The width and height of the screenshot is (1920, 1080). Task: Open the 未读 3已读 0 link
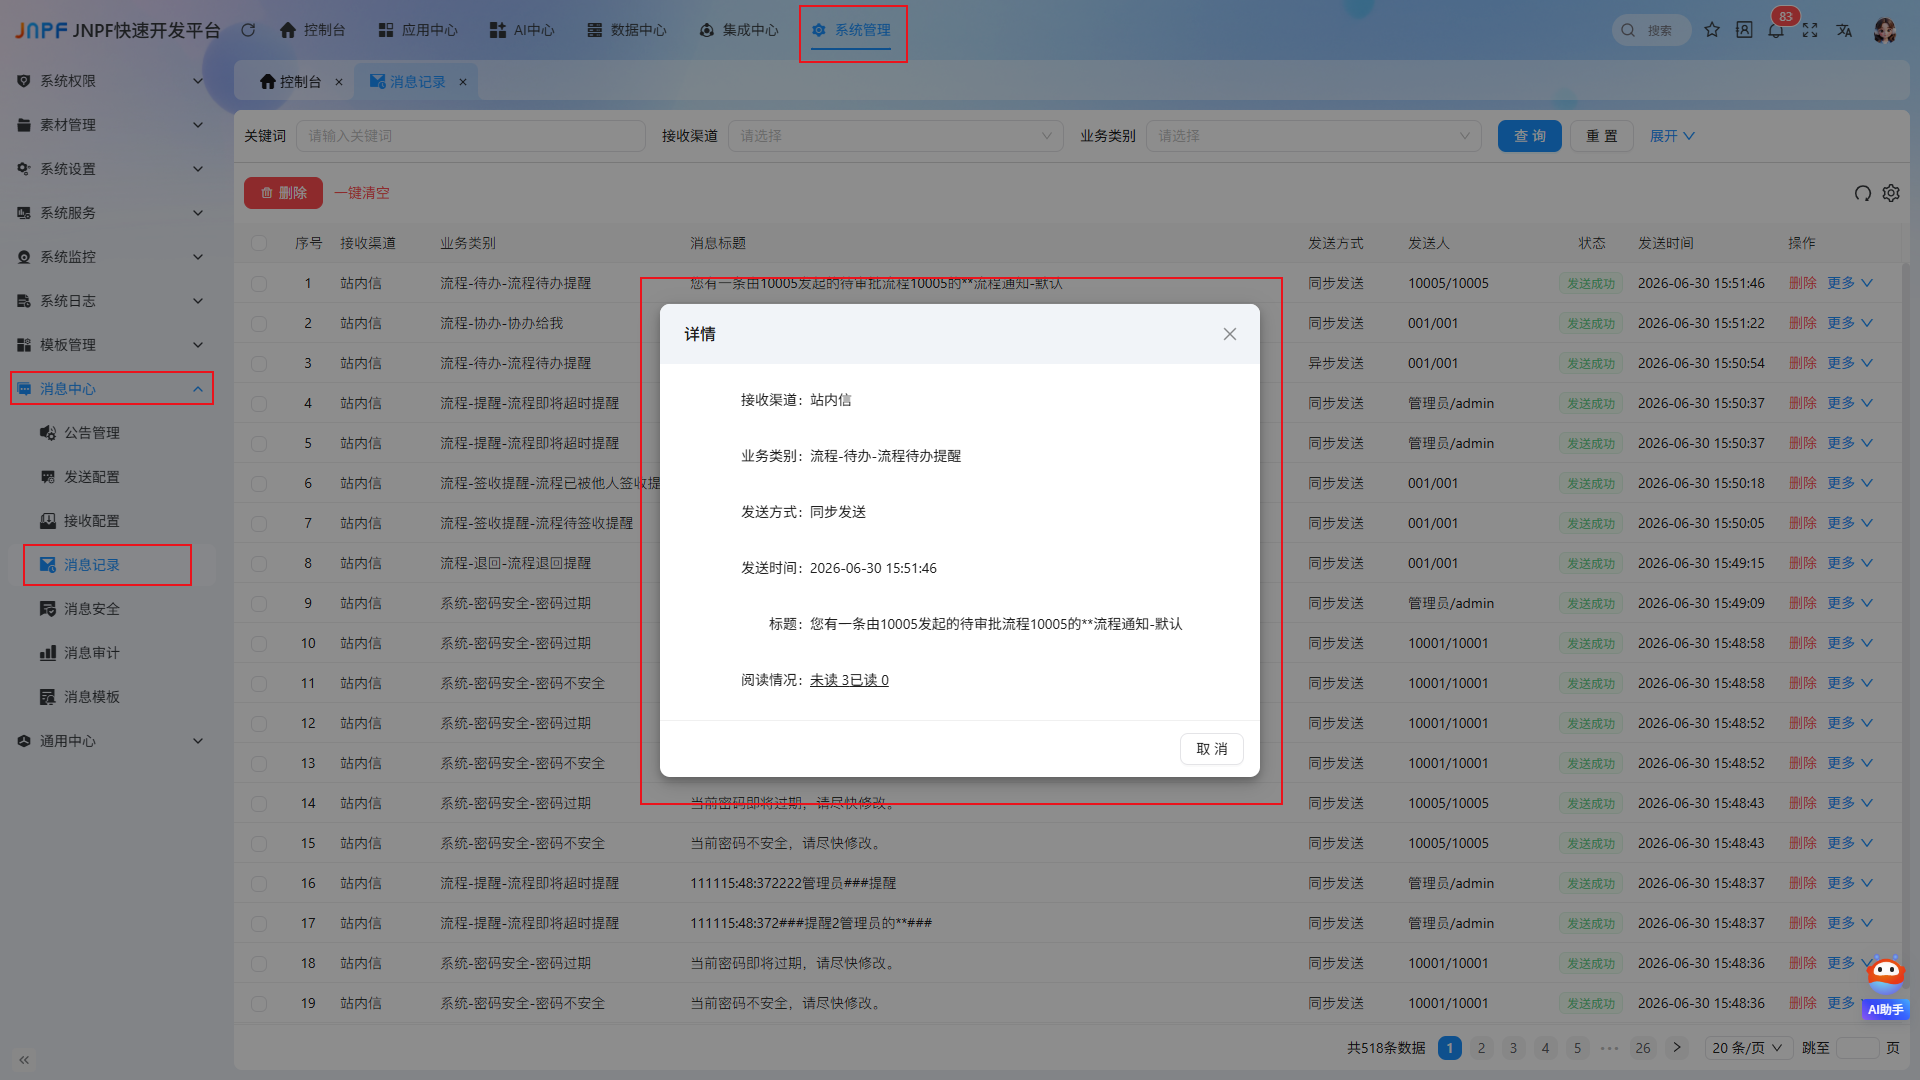click(849, 680)
